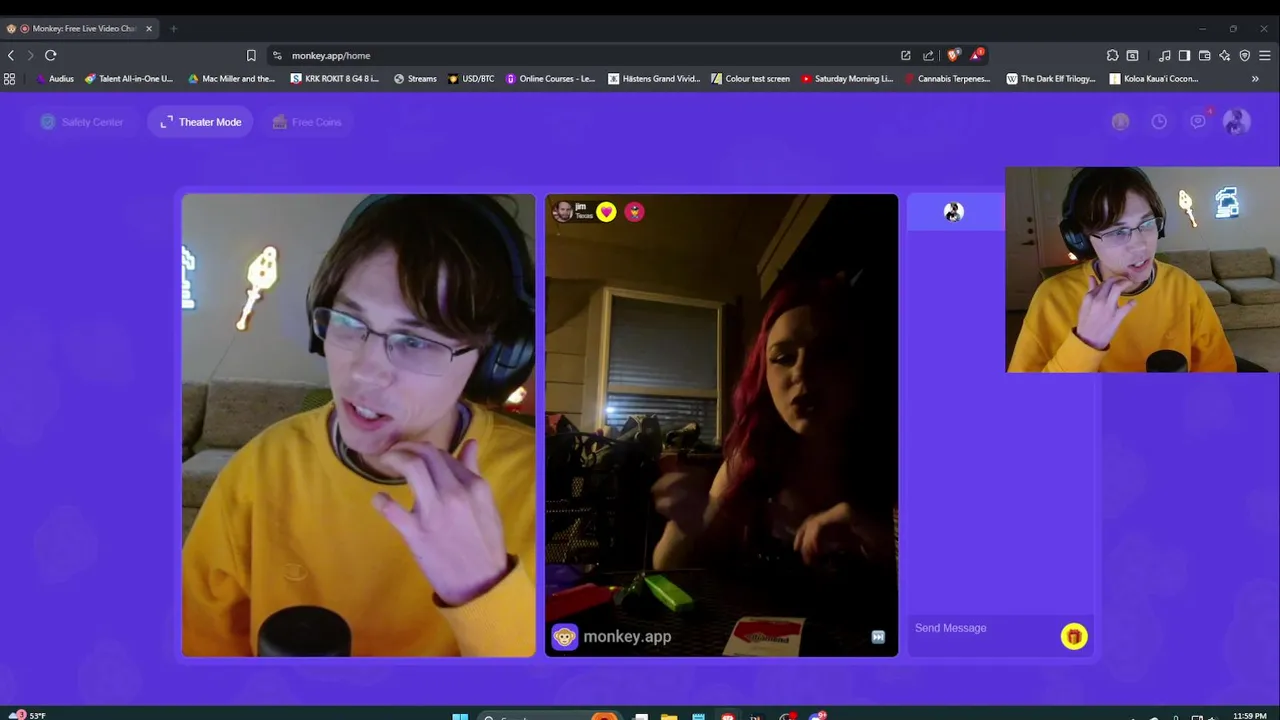Image resolution: width=1280 pixels, height=720 pixels.
Task: Click the red badge next to heart
Action: 634,211
